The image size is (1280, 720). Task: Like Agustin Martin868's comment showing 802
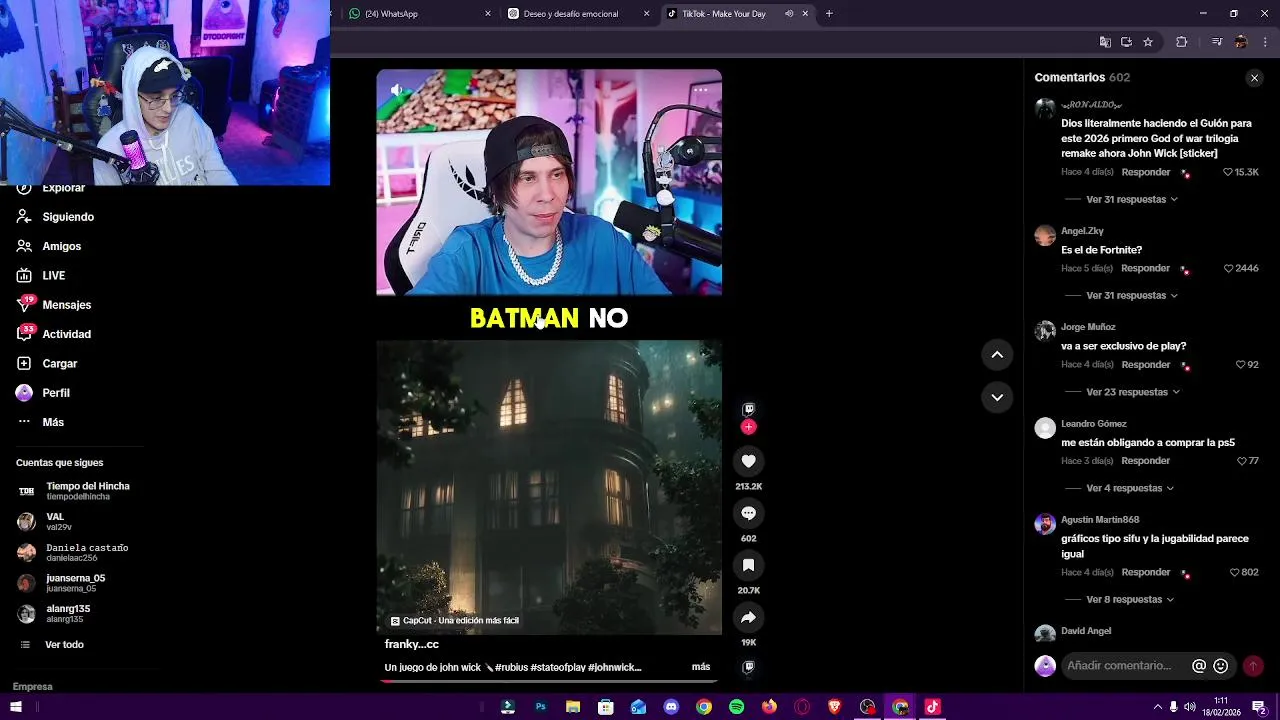(1235, 572)
